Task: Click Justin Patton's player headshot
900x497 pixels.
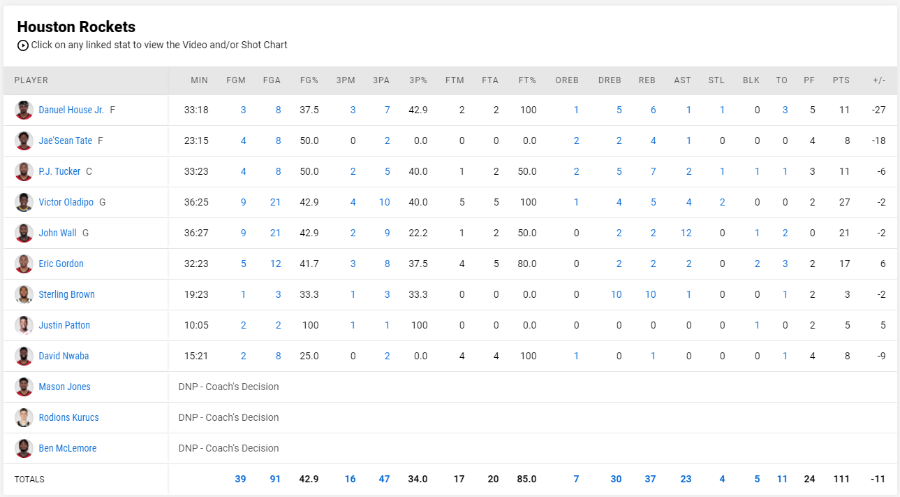Action: click(x=24, y=325)
